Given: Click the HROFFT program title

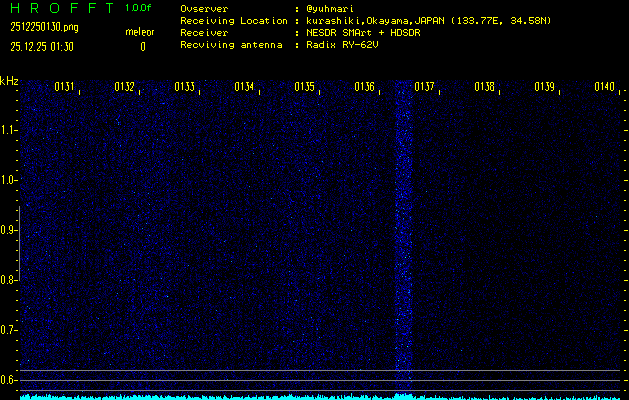Looking at the screenshot, I should pos(63,8).
